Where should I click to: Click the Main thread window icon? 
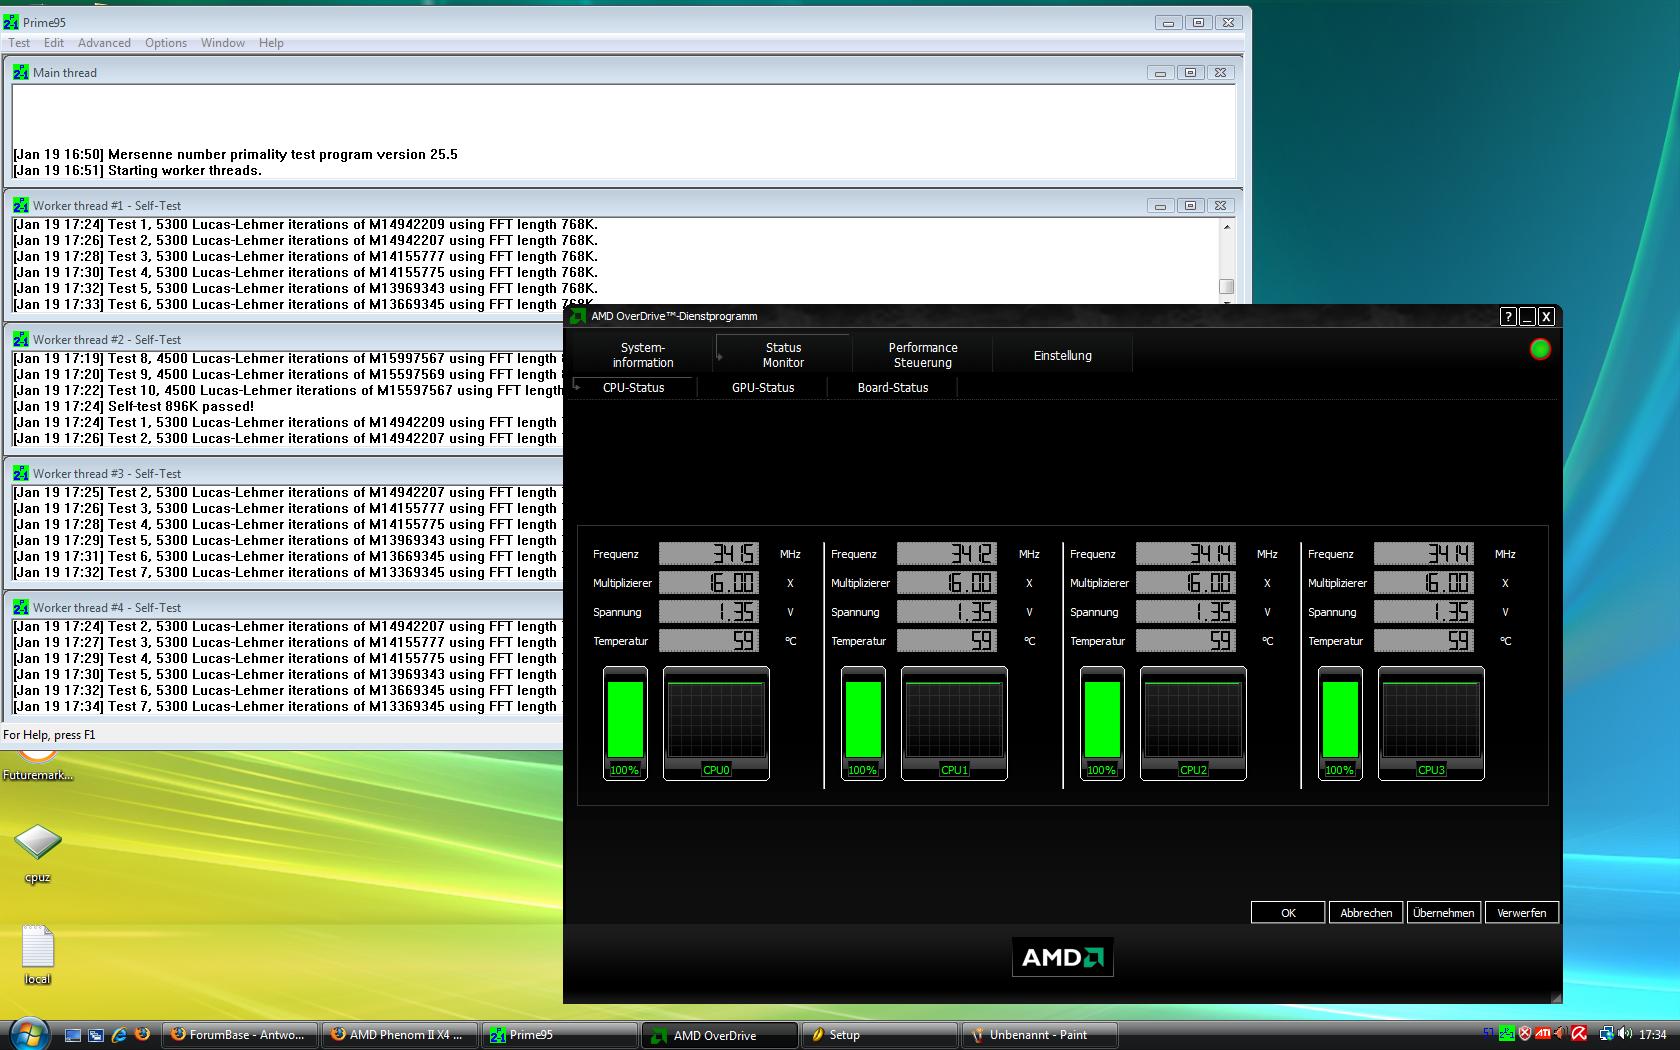pyautogui.click(x=21, y=72)
